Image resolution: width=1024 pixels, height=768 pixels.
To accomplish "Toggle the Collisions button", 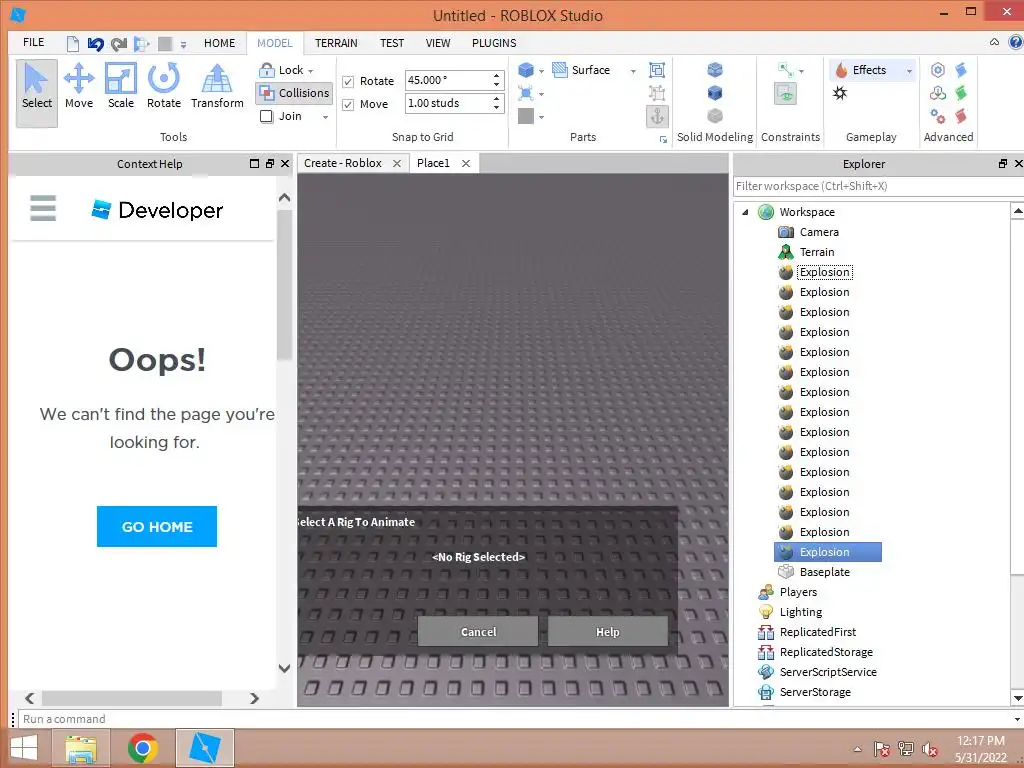I will (294, 93).
